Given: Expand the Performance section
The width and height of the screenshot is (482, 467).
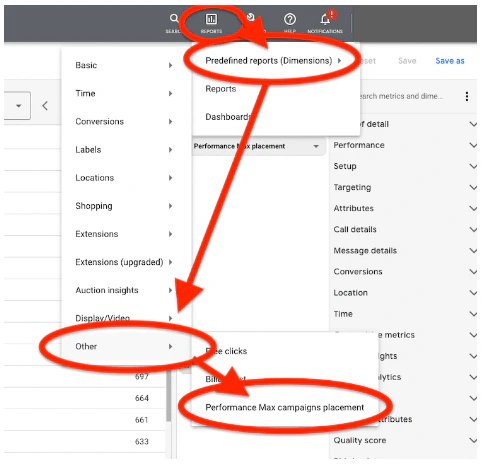Looking at the screenshot, I should click(405, 145).
